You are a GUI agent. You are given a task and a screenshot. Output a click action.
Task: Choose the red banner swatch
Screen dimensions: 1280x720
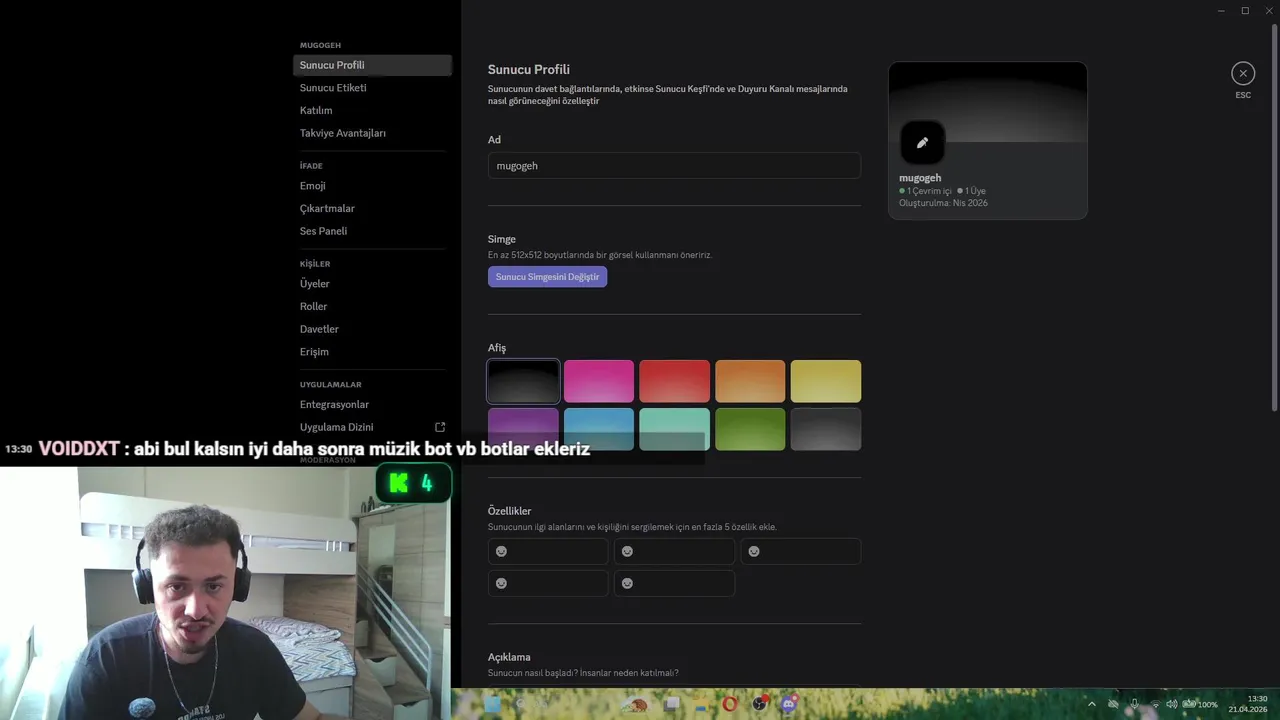point(674,381)
